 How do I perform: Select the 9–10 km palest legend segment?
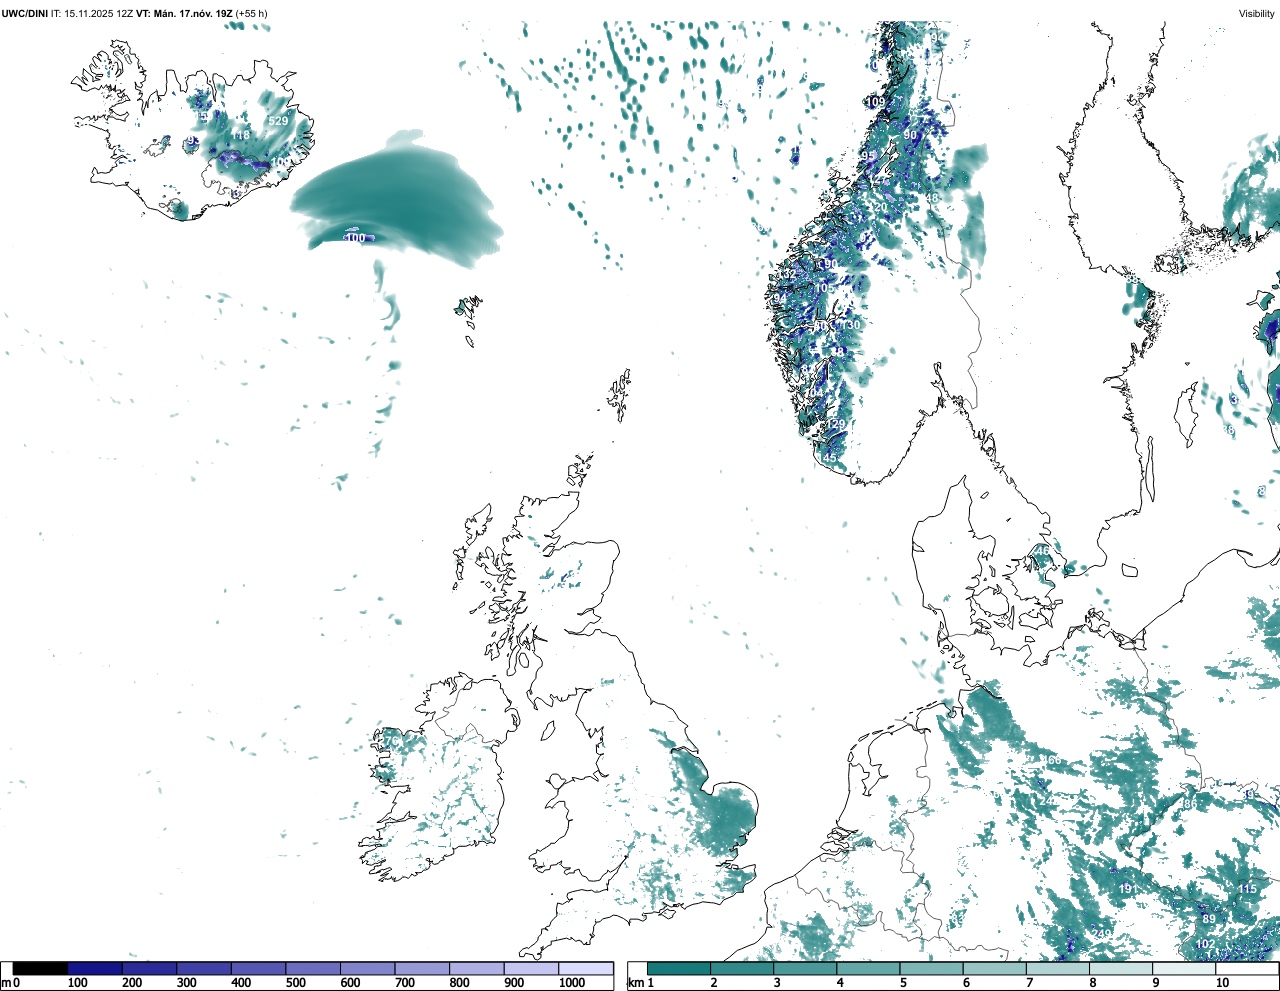(x=1183, y=968)
